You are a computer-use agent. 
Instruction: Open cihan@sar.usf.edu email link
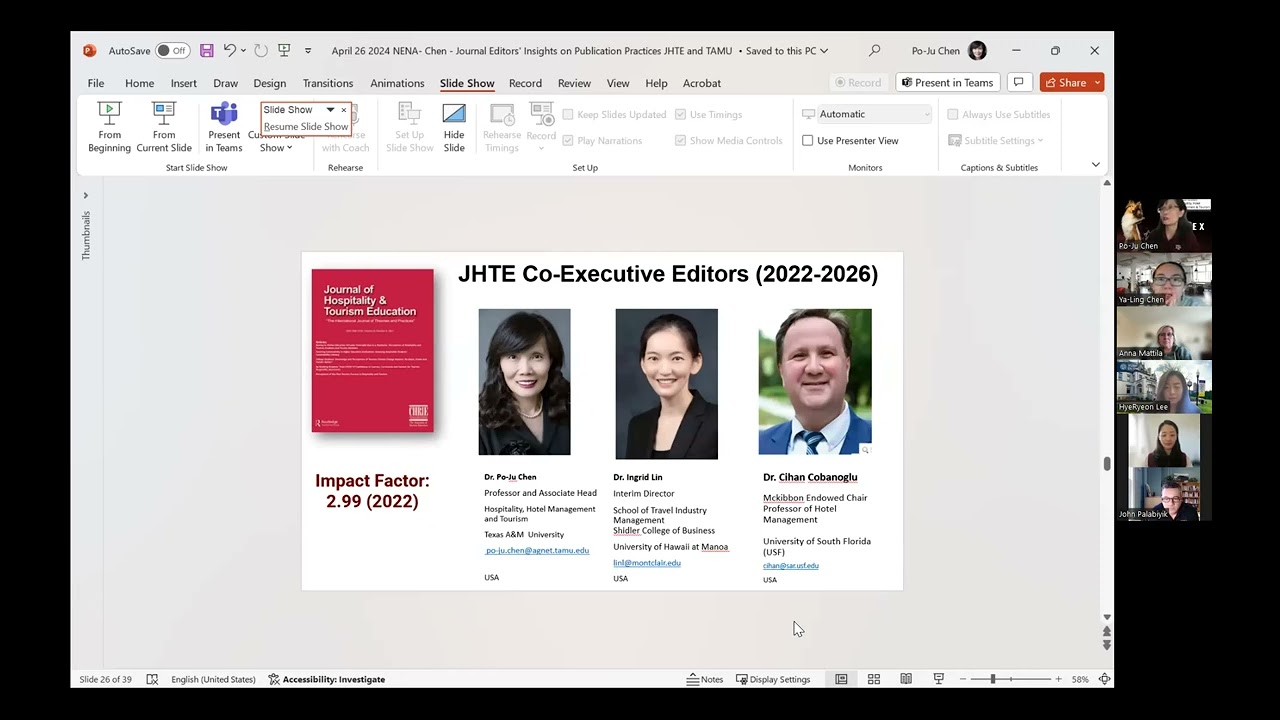click(790, 565)
